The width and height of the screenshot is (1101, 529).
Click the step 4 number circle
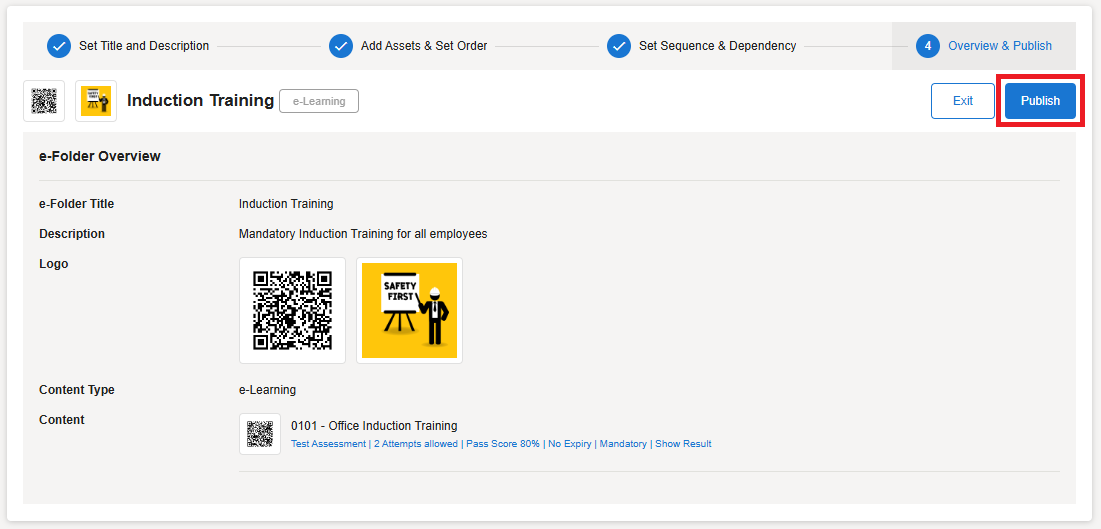click(927, 46)
